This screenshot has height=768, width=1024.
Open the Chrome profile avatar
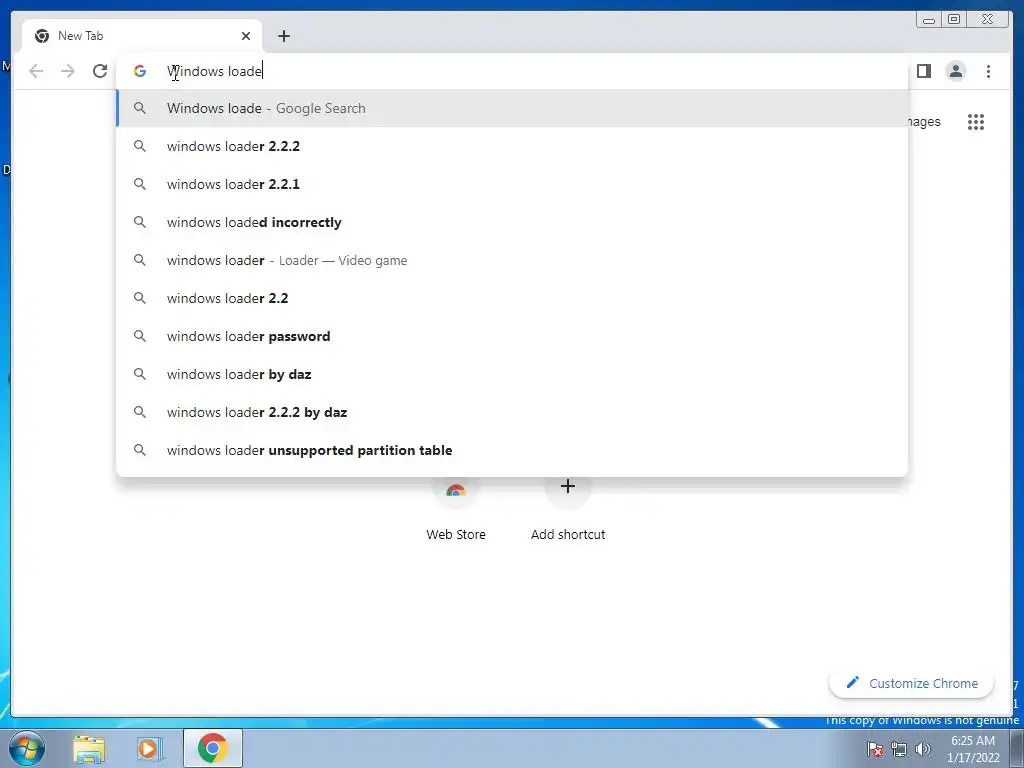click(955, 71)
